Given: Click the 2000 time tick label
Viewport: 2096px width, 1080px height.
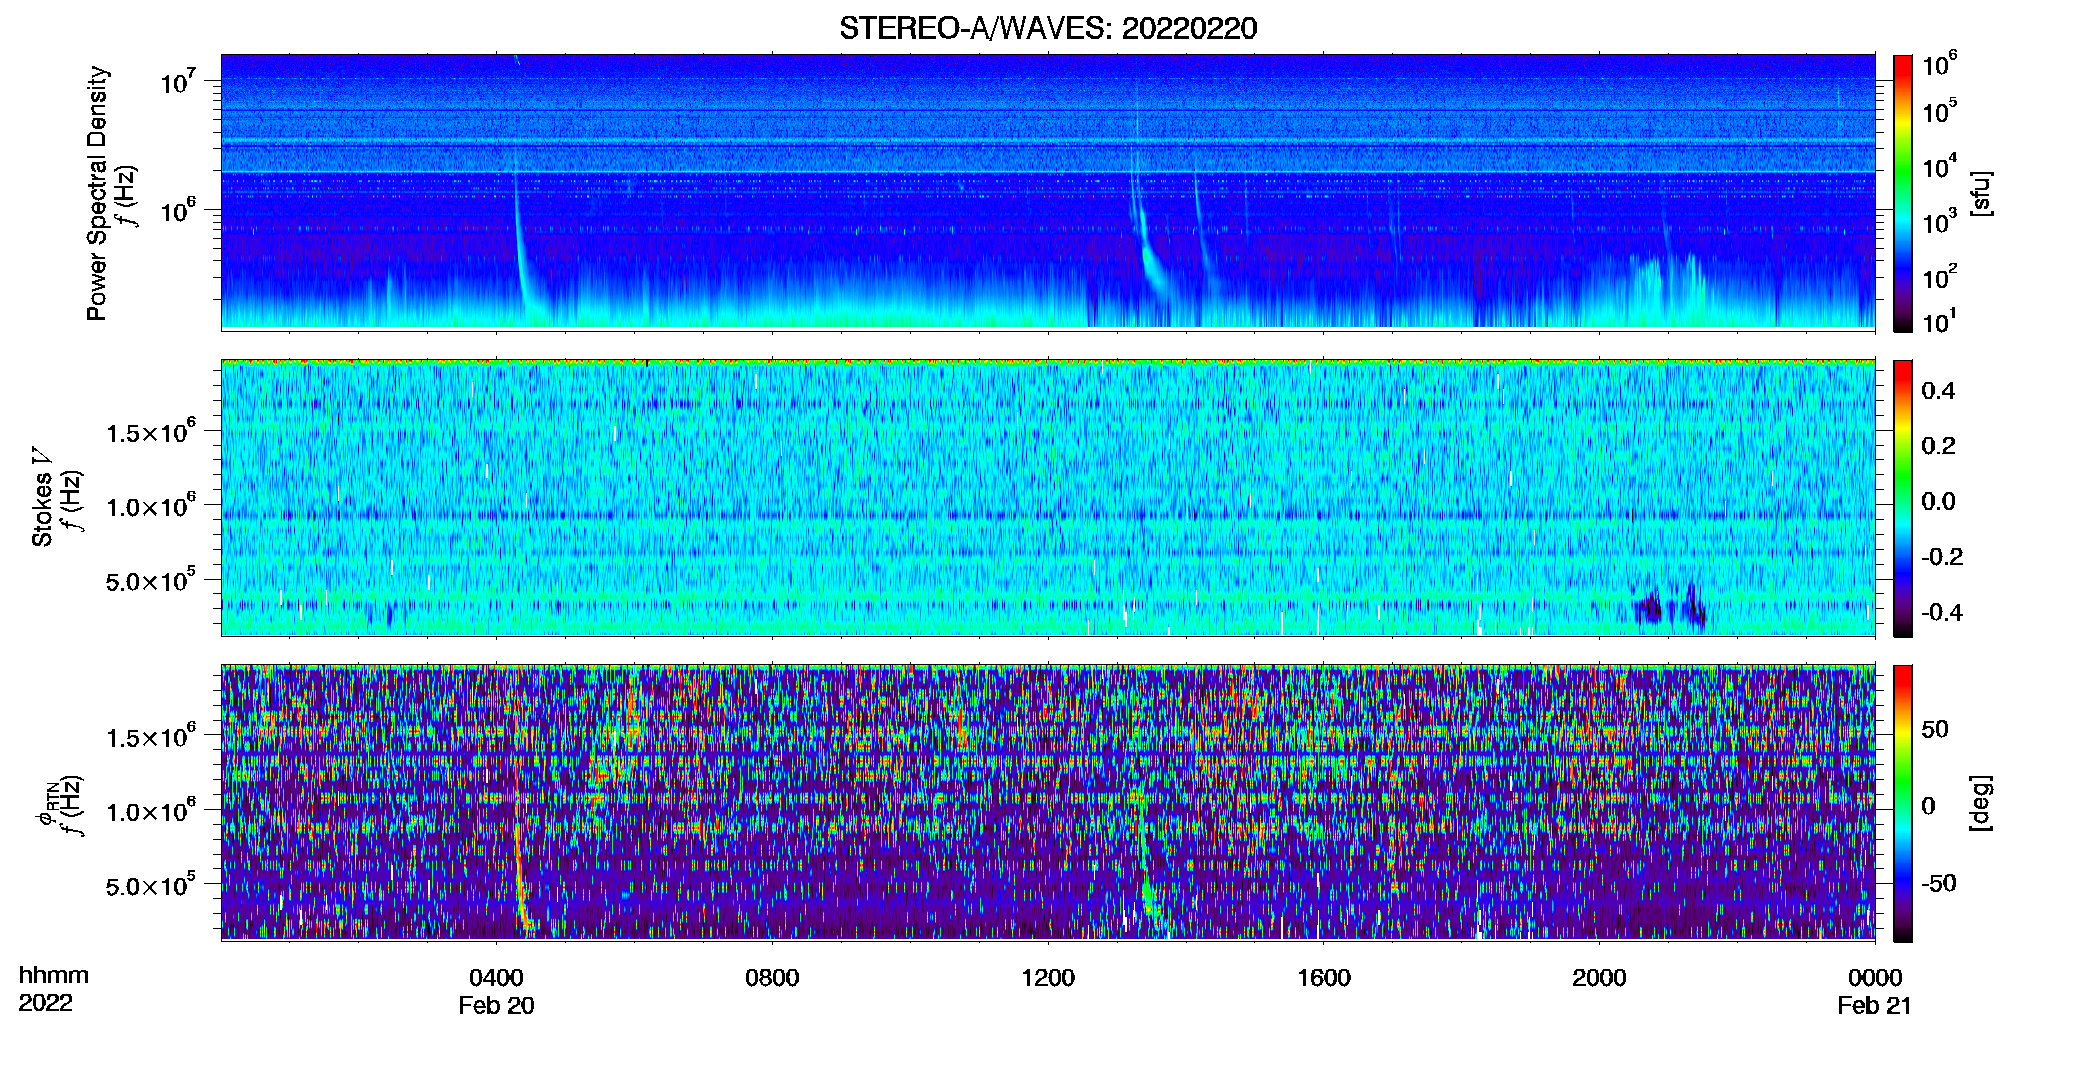Looking at the screenshot, I should coord(1599,978).
